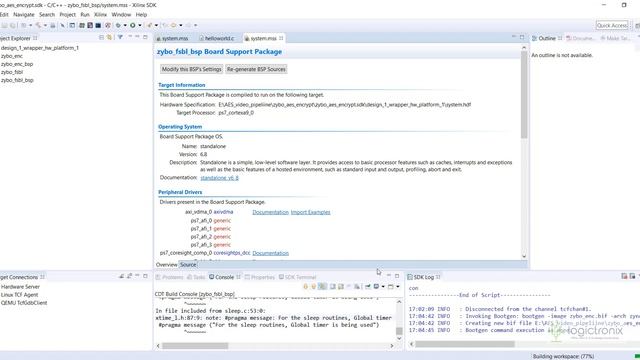The image size is (640, 360).
Task: Click the Console scroll-right arrow
Action: click(x=392, y=346)
